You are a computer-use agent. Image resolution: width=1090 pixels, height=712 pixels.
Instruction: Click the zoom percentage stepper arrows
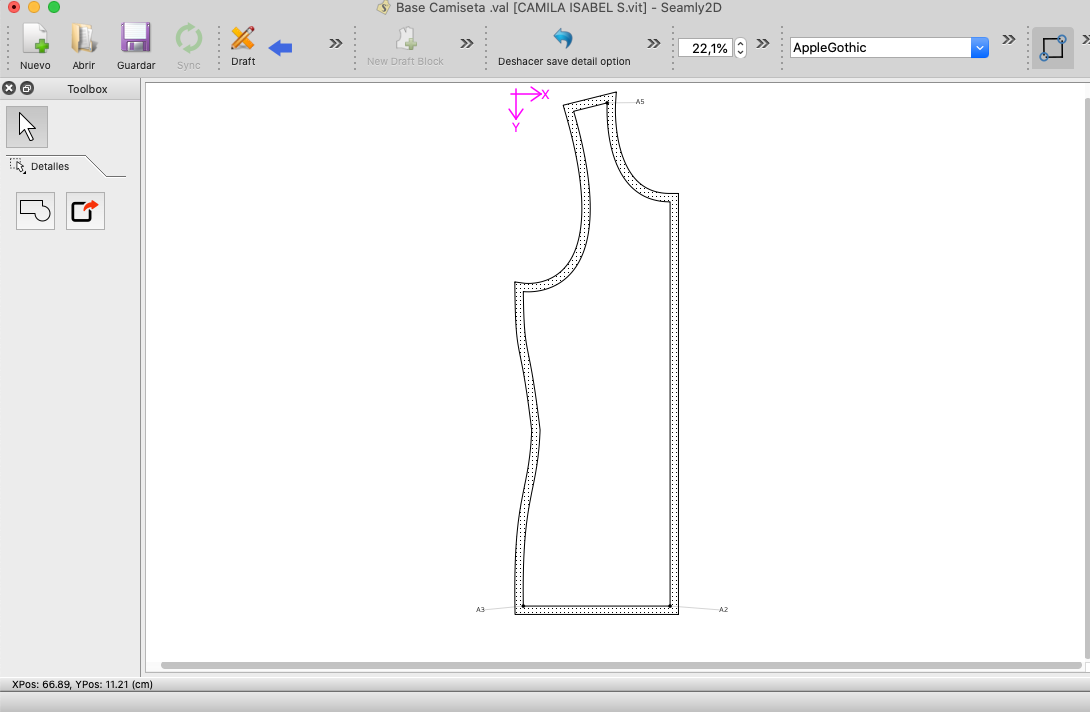740,47
